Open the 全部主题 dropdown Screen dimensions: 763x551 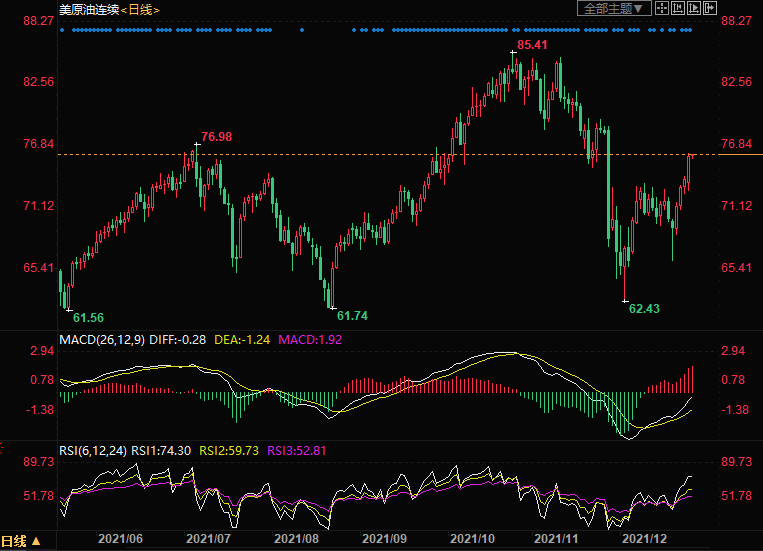(x=614, y=9)
